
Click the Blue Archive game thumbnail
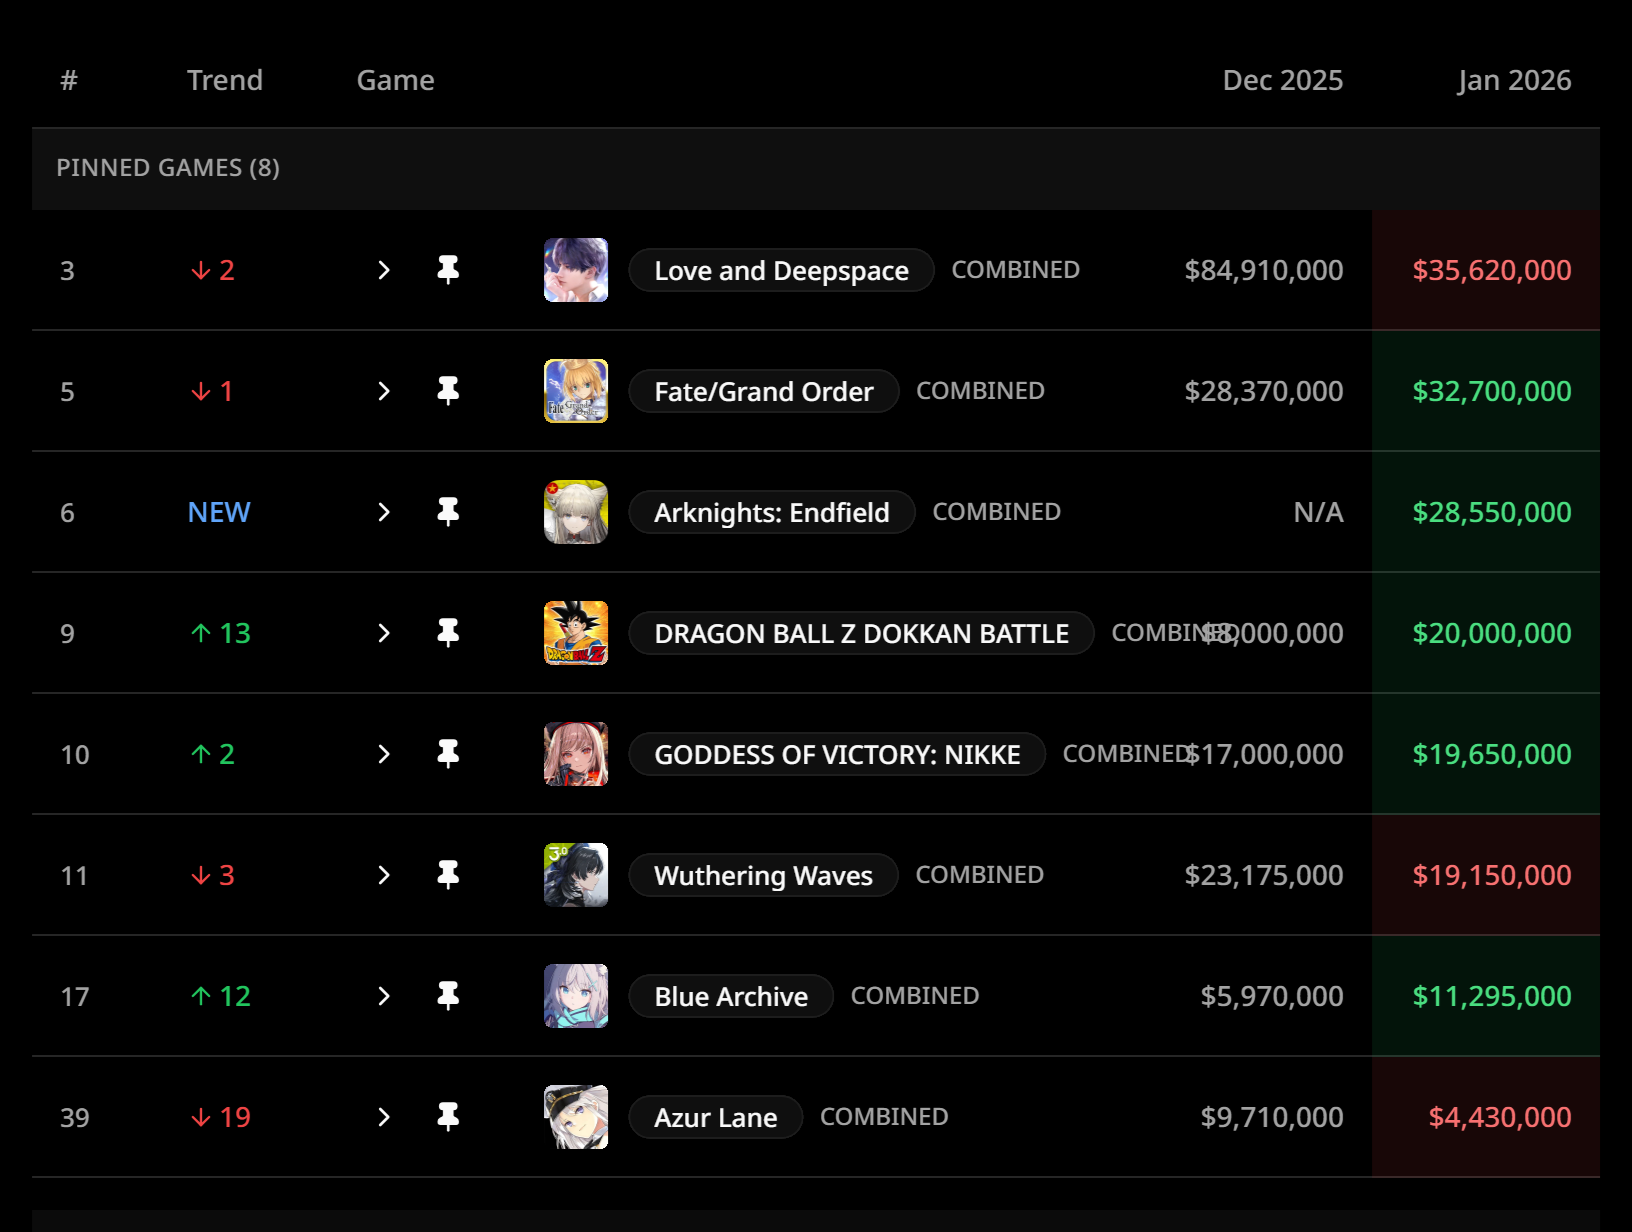click(x=576, y=996)
